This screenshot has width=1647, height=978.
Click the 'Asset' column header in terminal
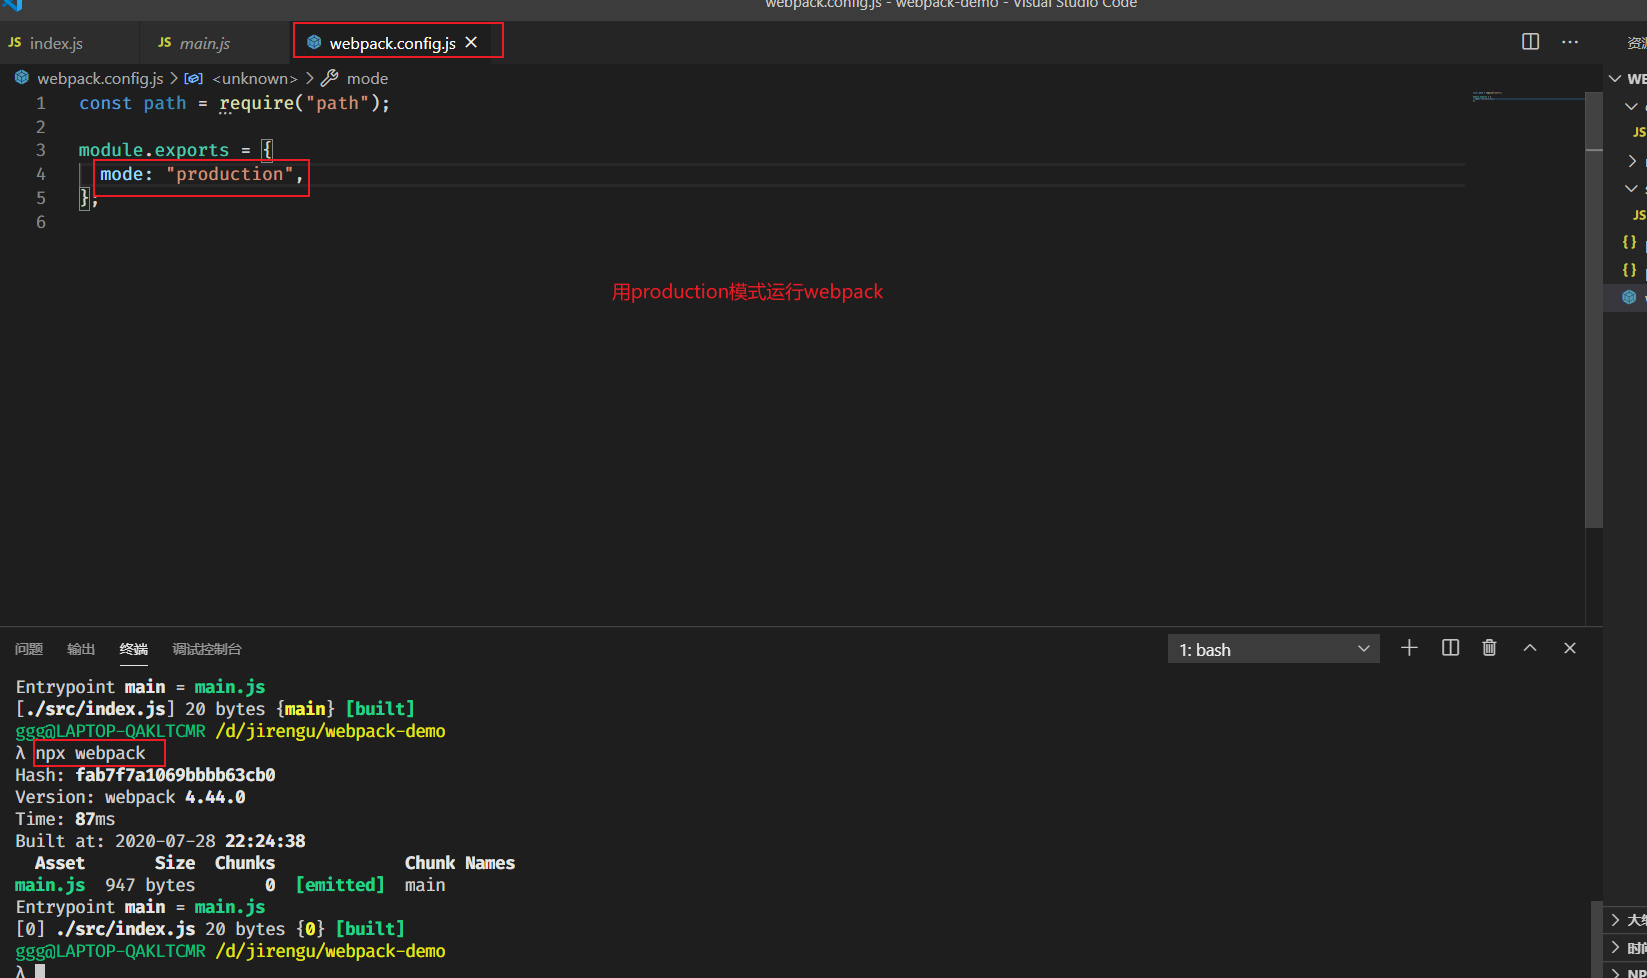coord(60,863)
